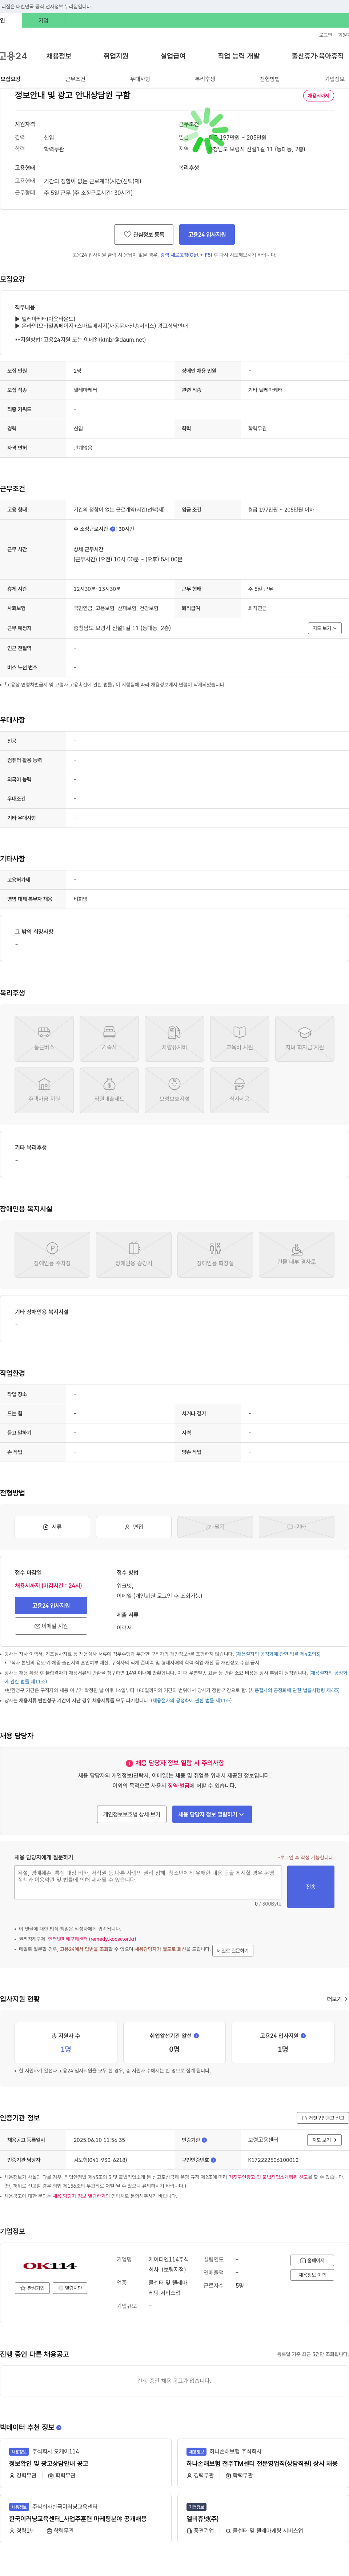Open the 직업 능력 개발 menu
The height and width of the screenshot is (2576, 349).
pos(239,56)
